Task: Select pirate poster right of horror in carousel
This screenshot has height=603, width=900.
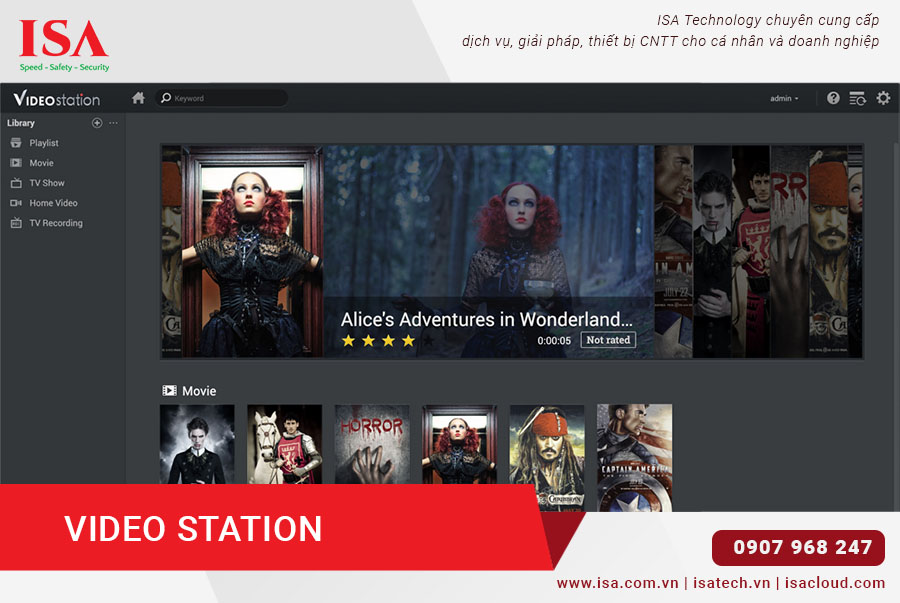Action: point(828,251)
